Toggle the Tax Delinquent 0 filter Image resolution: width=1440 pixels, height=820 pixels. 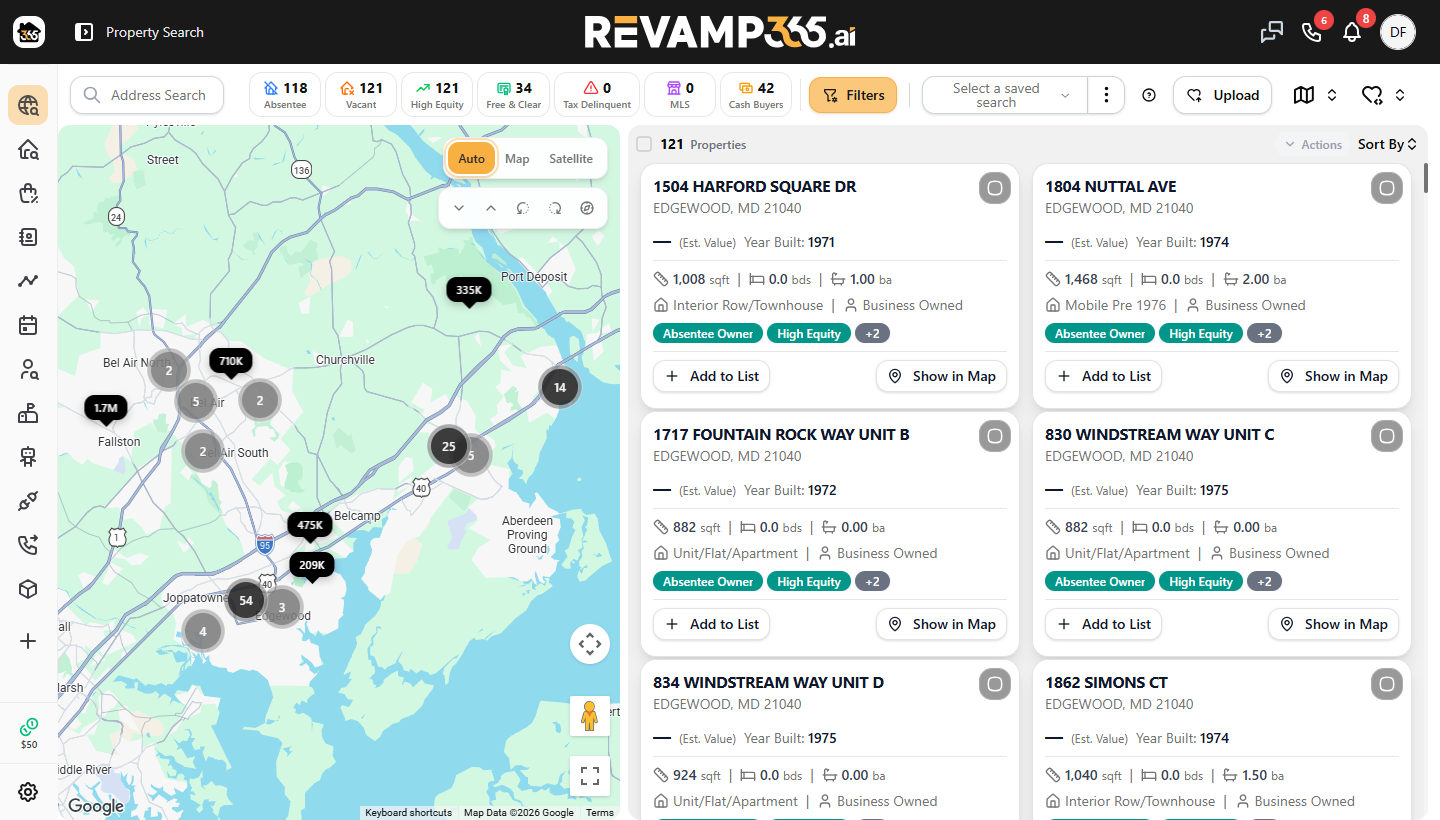pos(597,95)
